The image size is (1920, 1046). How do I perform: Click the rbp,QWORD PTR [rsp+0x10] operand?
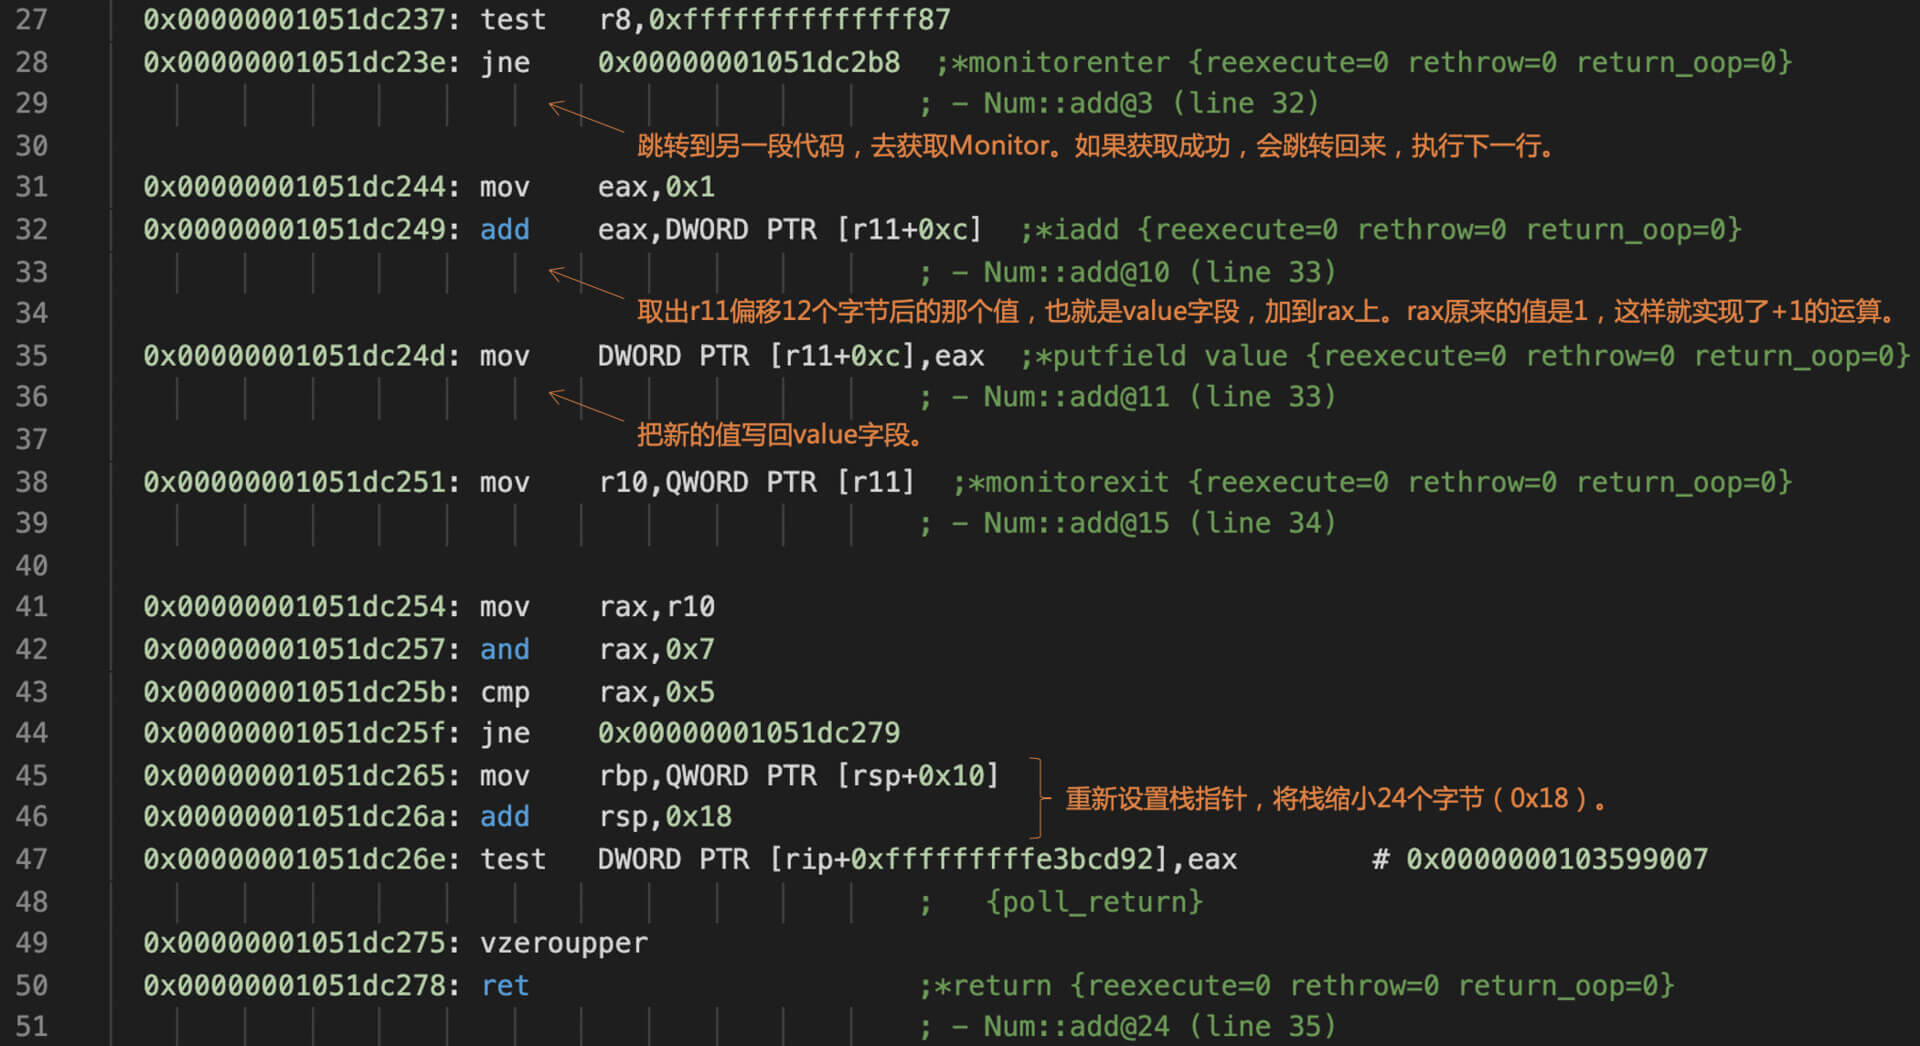798,775
